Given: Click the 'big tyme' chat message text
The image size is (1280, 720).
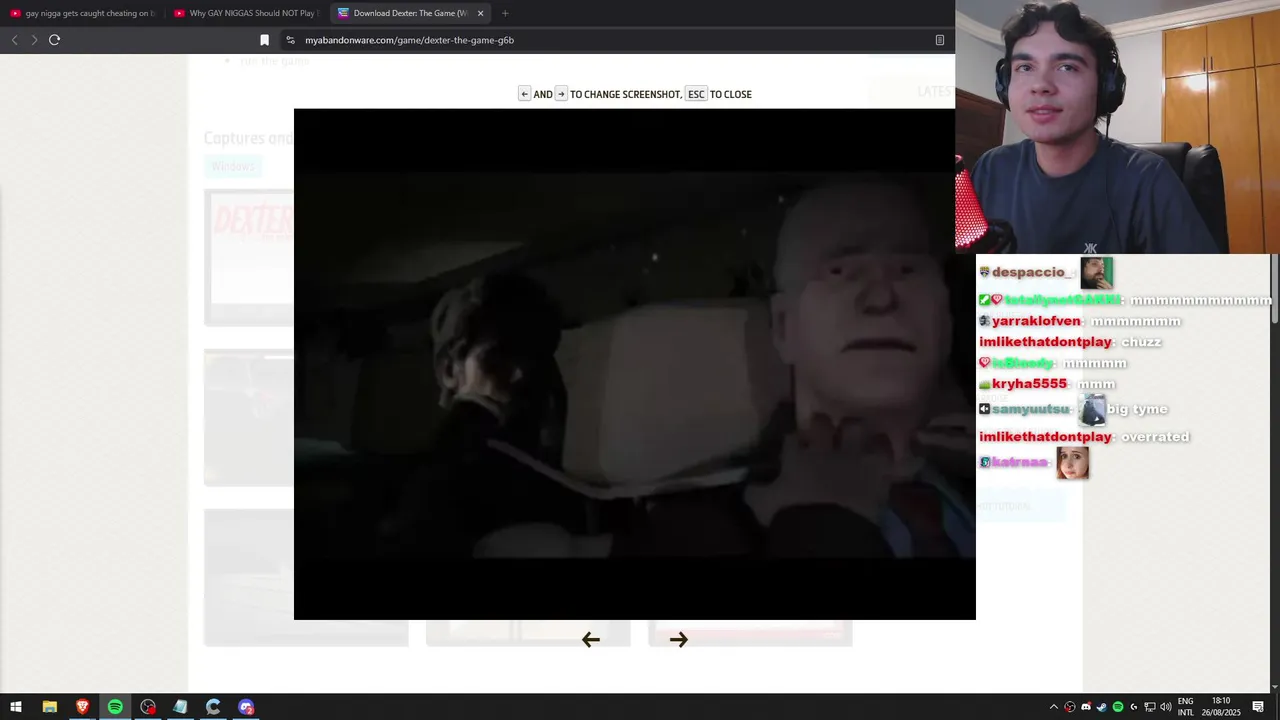Looking at the screenshot, I should [x=1137, y=409].
